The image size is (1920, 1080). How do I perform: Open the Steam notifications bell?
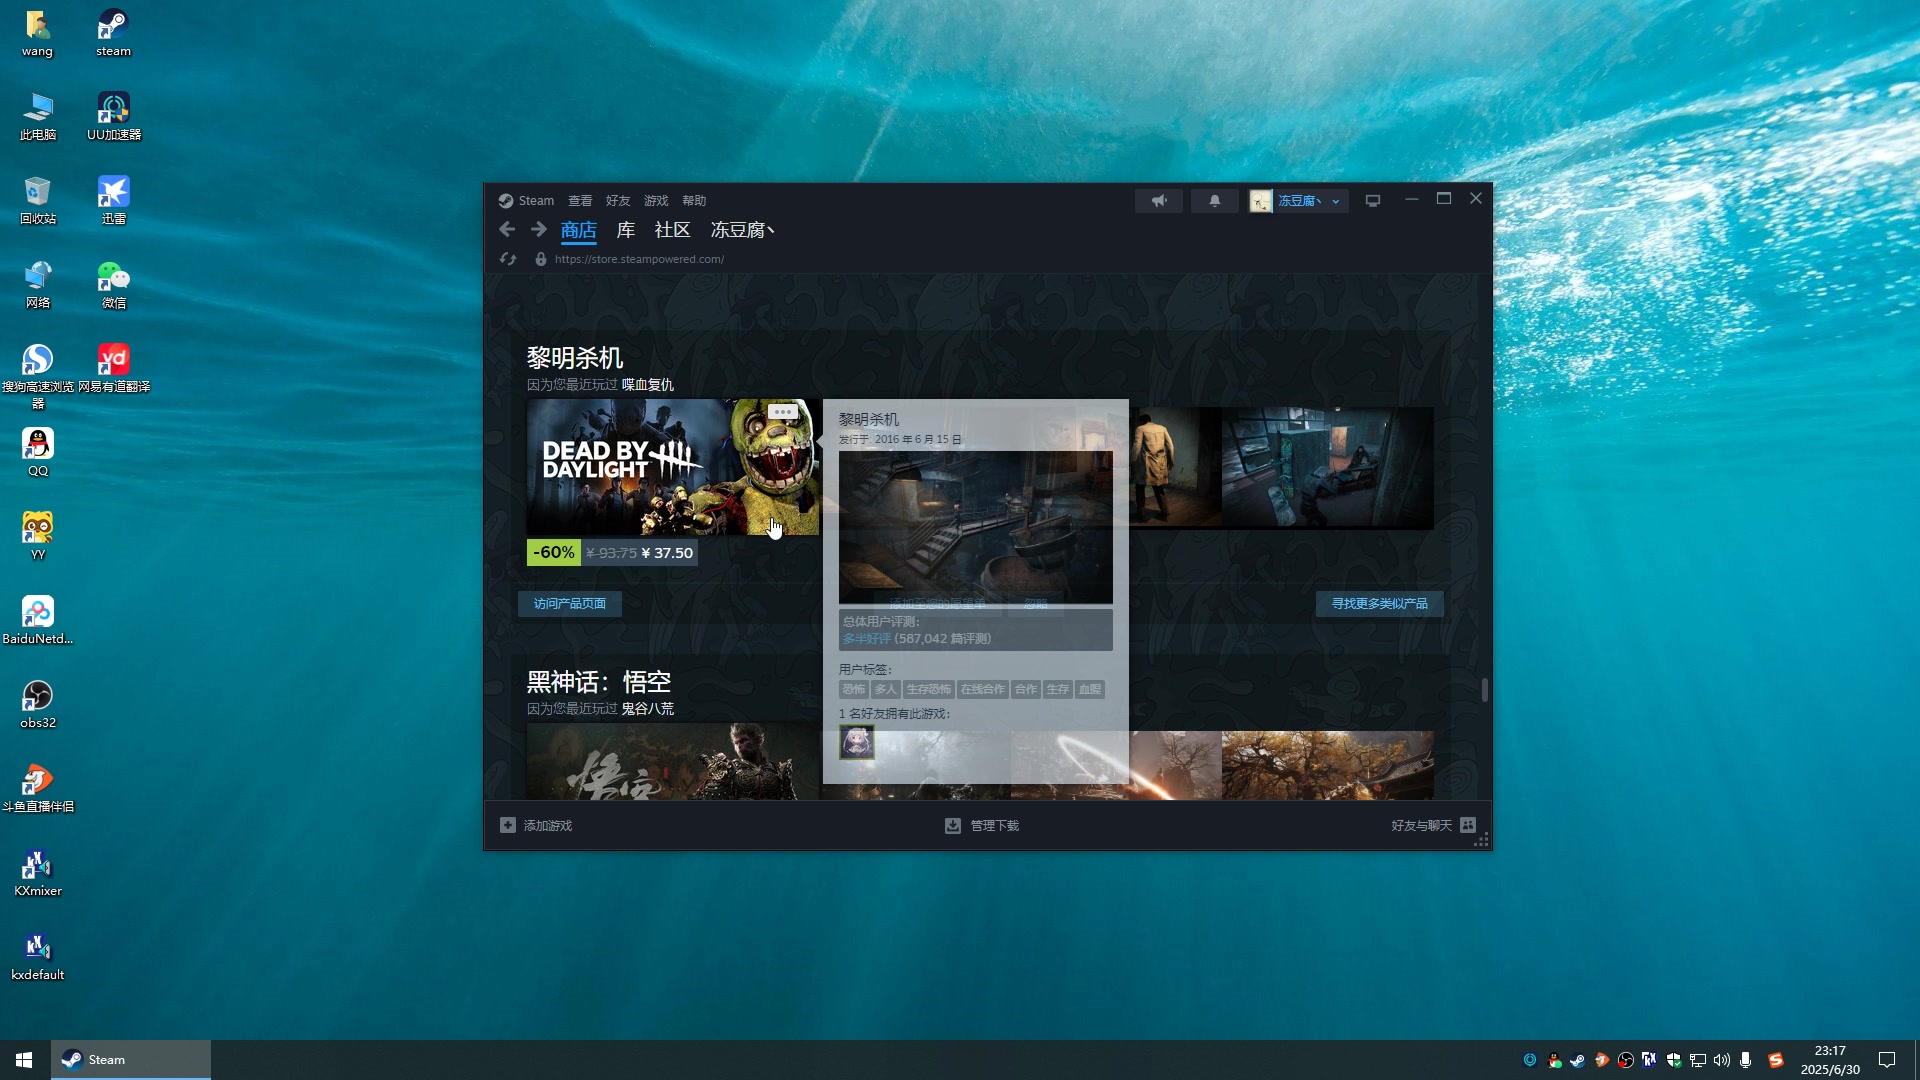(1215, 201)
